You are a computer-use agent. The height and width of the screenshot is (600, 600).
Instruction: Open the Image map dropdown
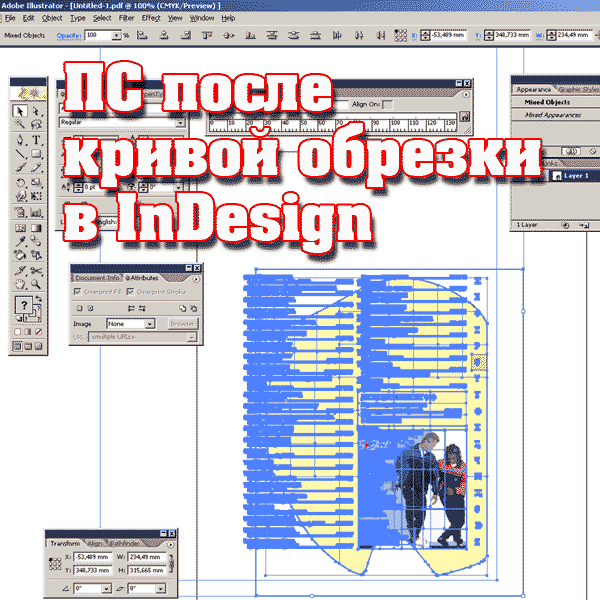point(150,324)
